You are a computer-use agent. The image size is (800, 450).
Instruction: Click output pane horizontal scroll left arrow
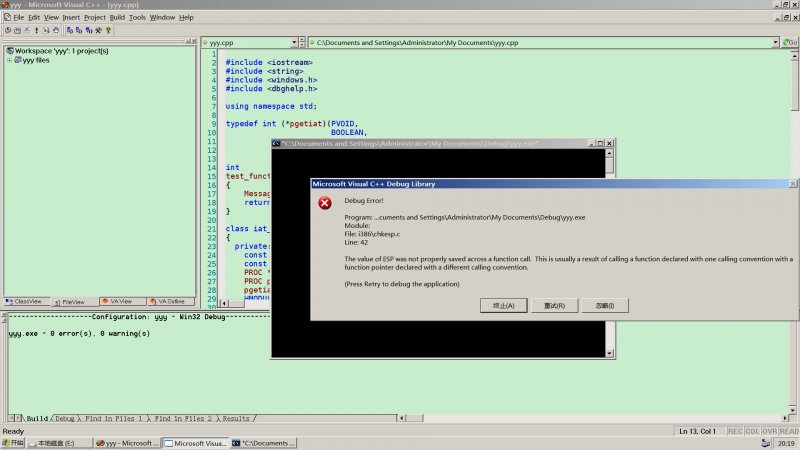[x=402, y=418]
